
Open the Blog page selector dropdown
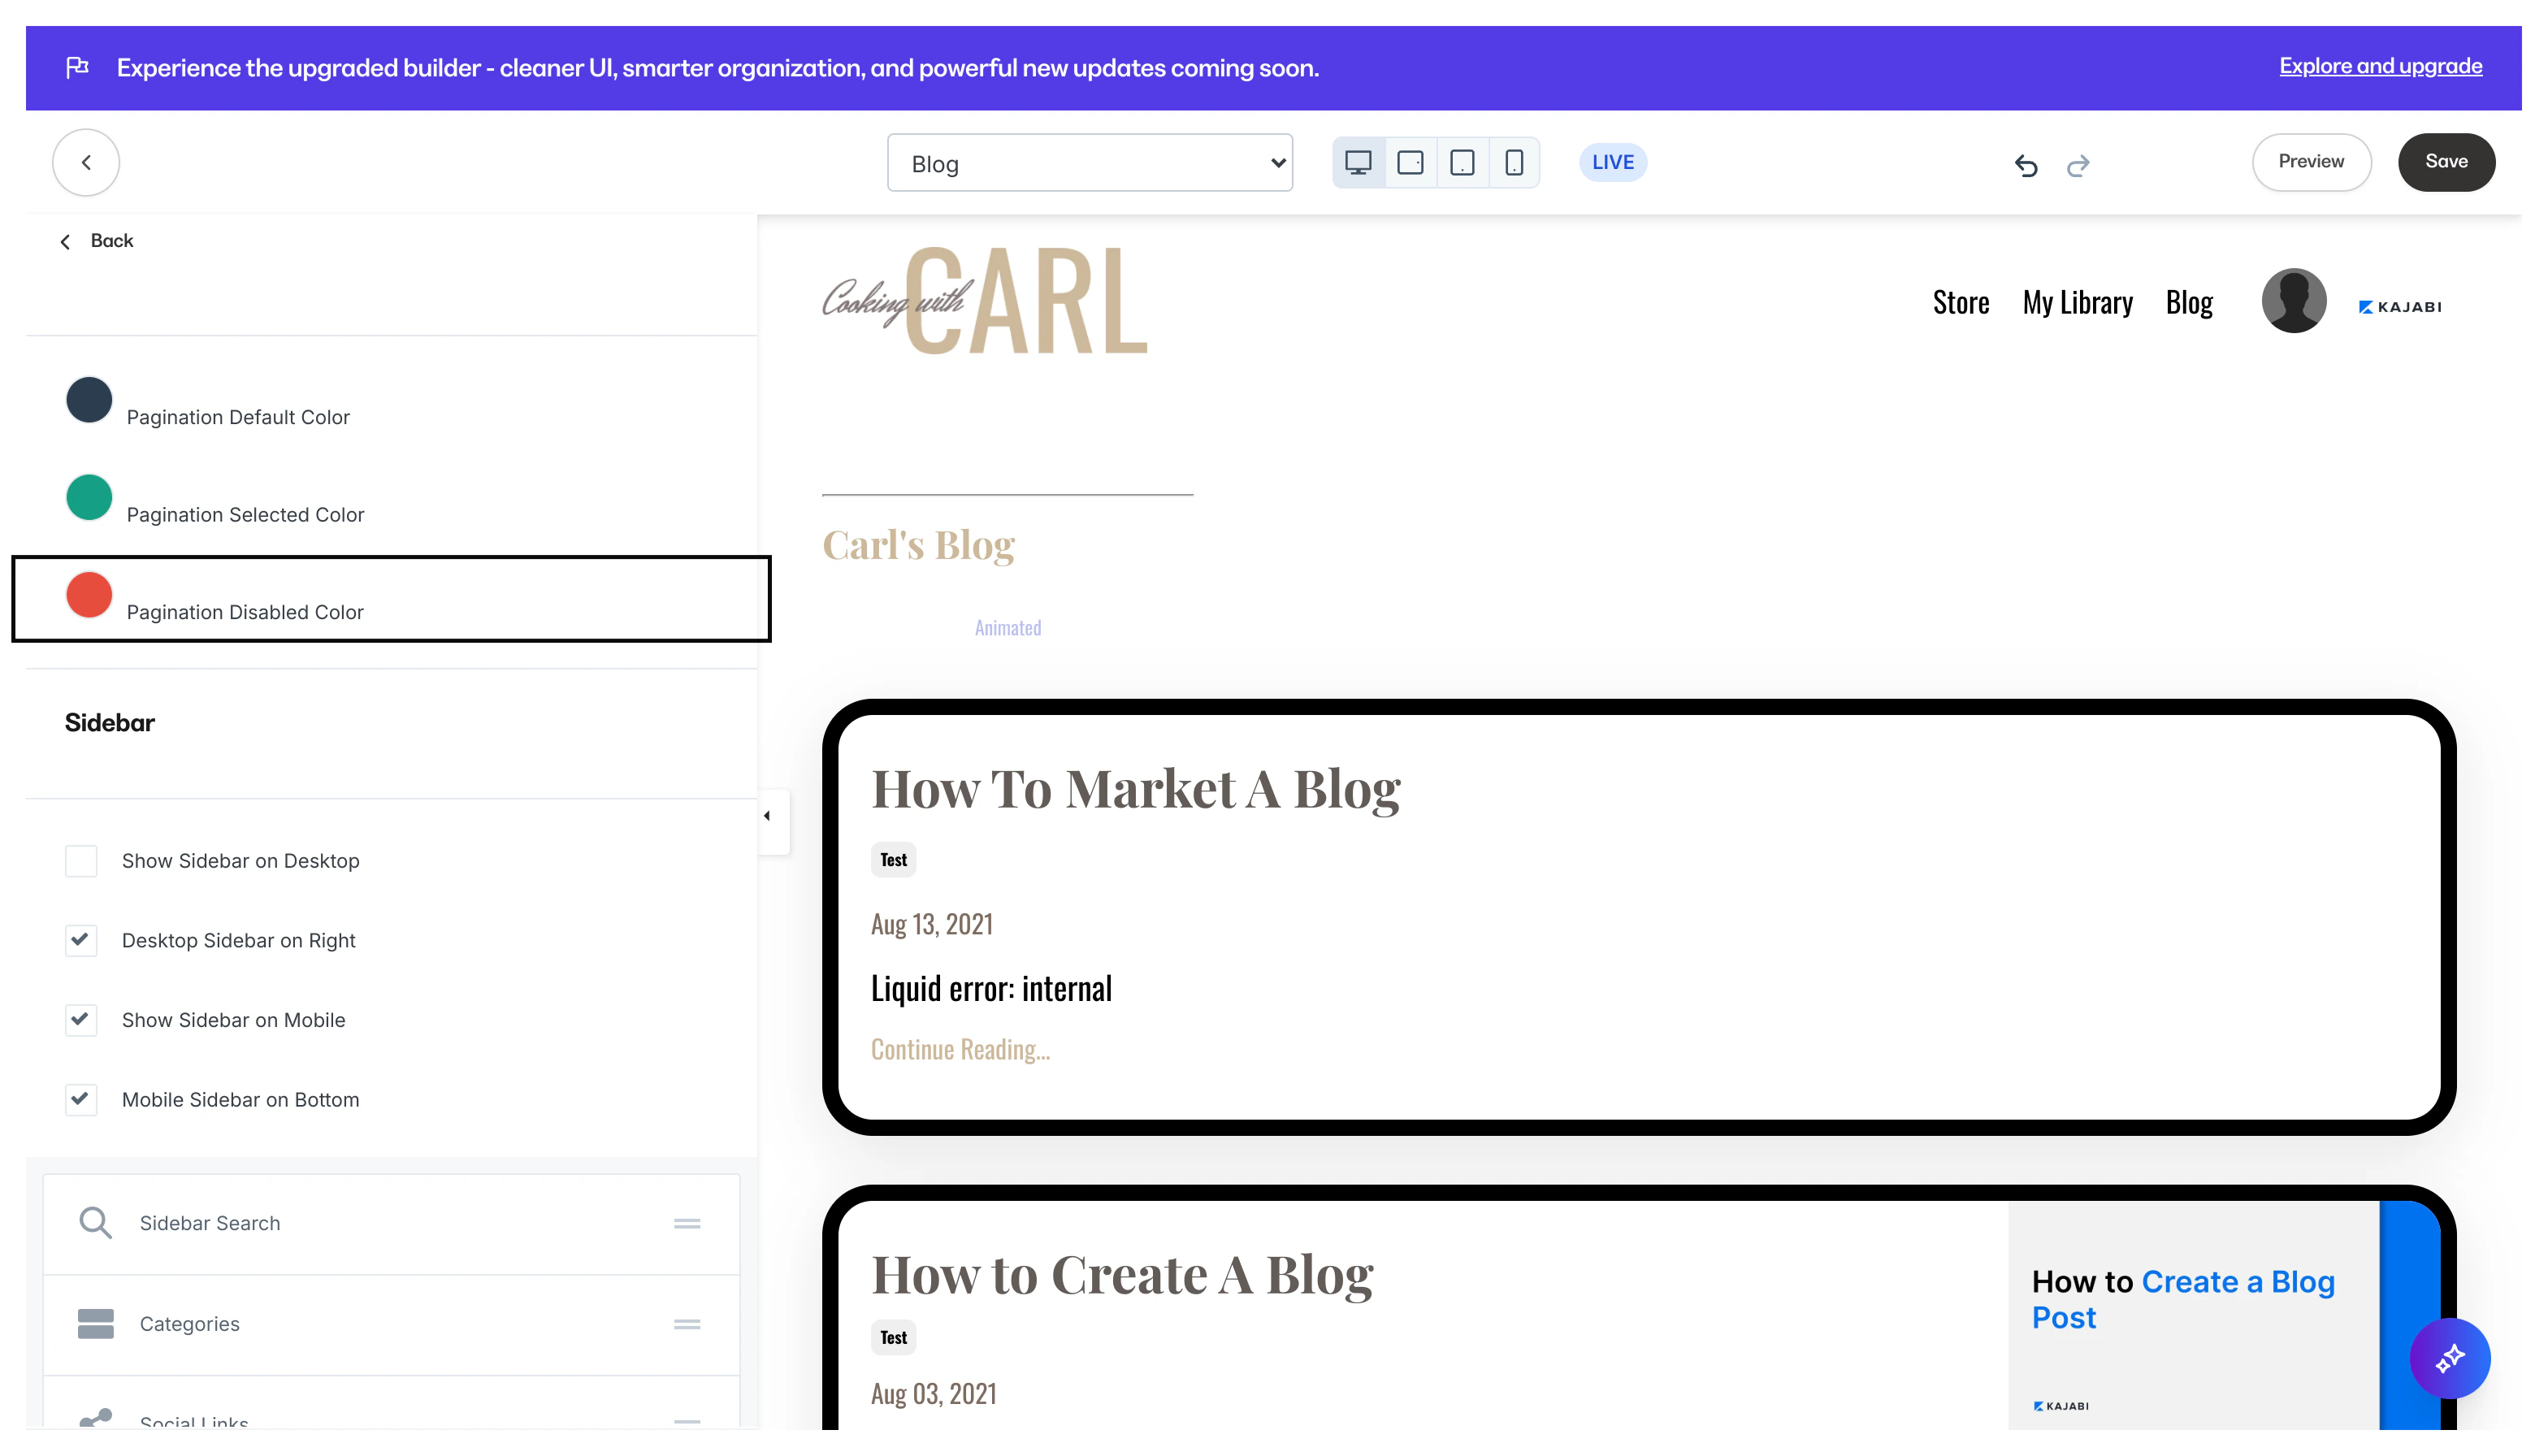click(1089, 162)
